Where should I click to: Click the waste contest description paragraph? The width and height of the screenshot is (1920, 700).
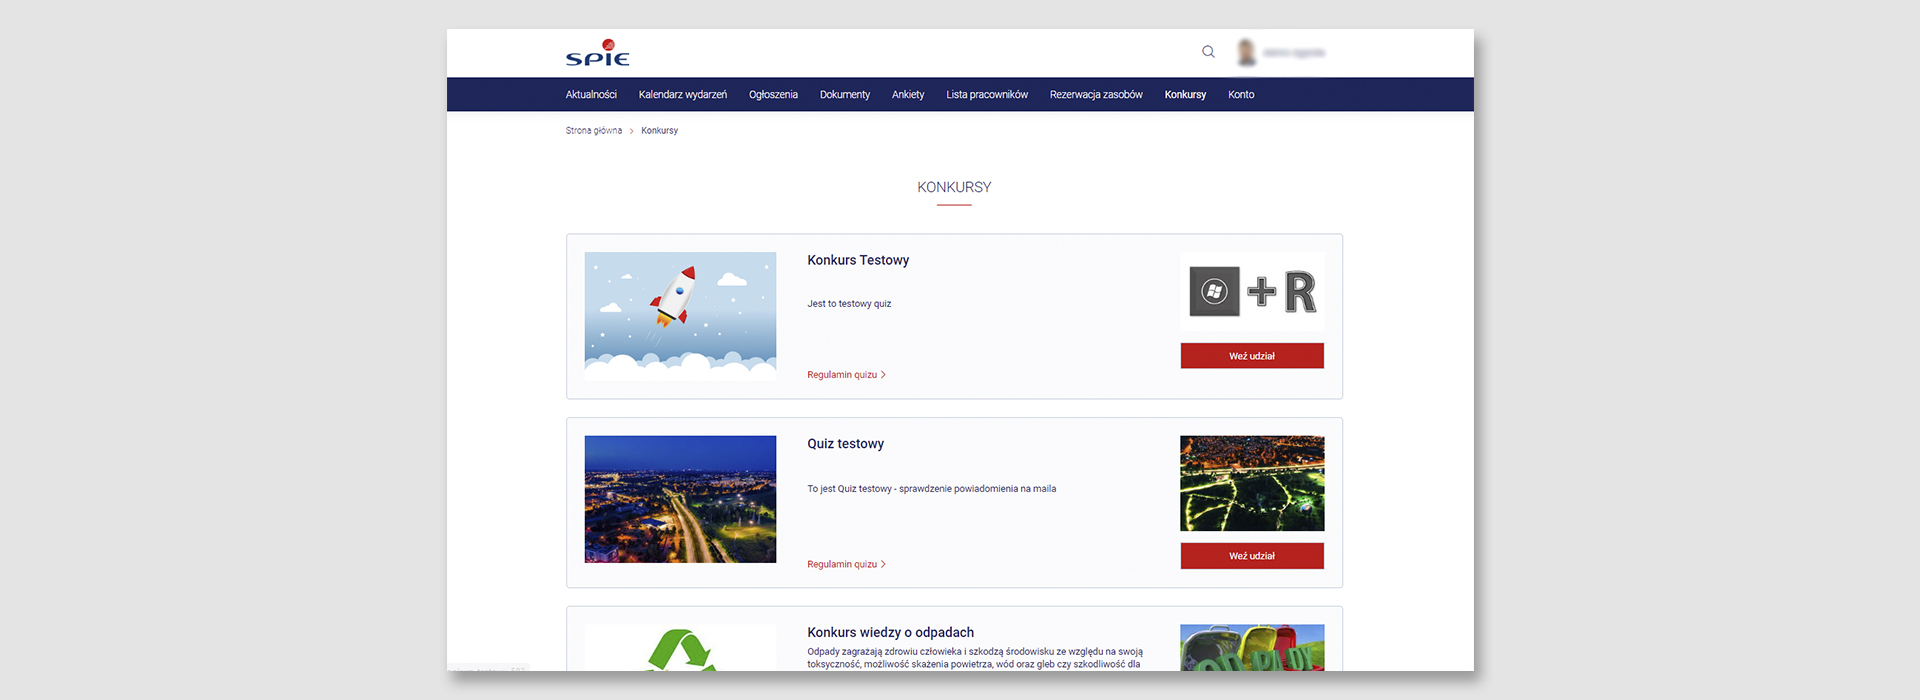975,658
